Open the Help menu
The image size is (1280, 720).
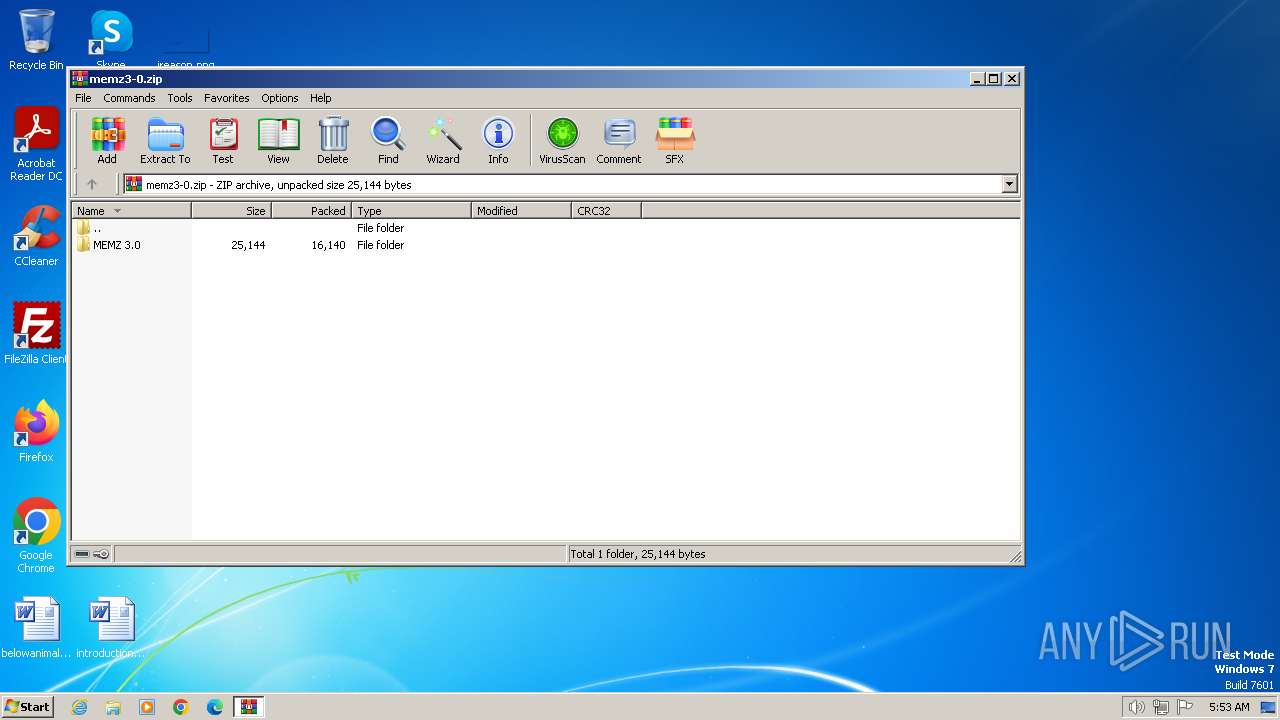point(320,98)
